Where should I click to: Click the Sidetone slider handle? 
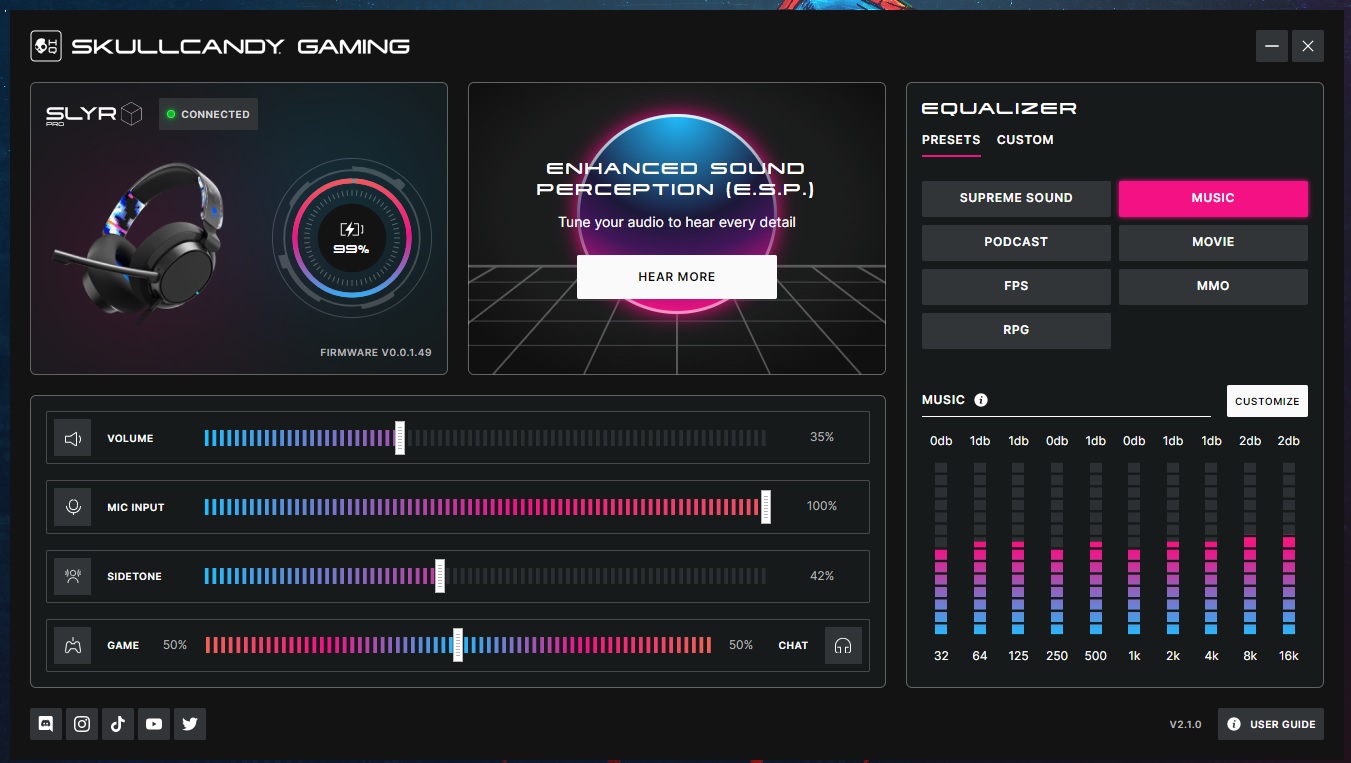pyautogui.click(x=440, y=576)
